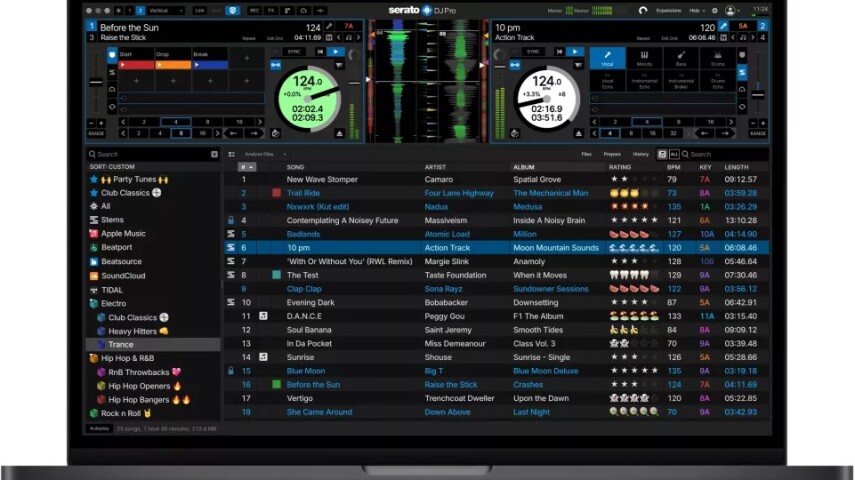
Task: Open the settings gear icon
Action: click(714, 10)
